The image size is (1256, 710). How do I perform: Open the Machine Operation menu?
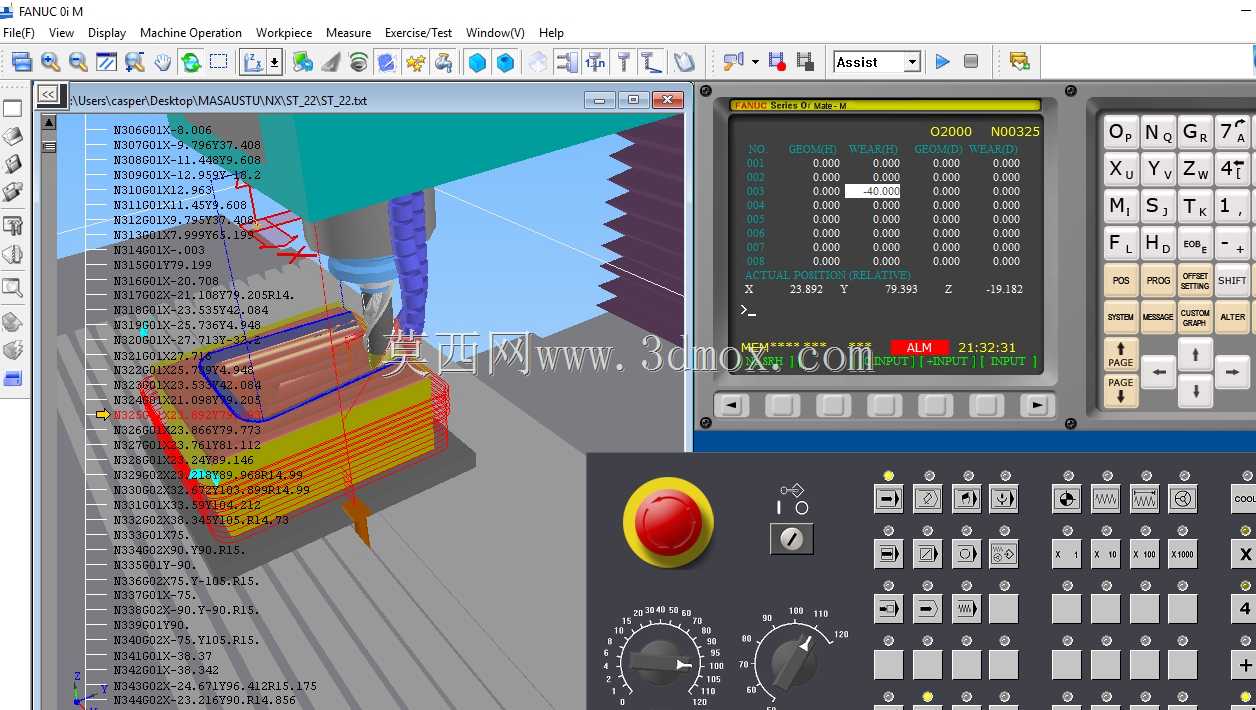point(191,33)
